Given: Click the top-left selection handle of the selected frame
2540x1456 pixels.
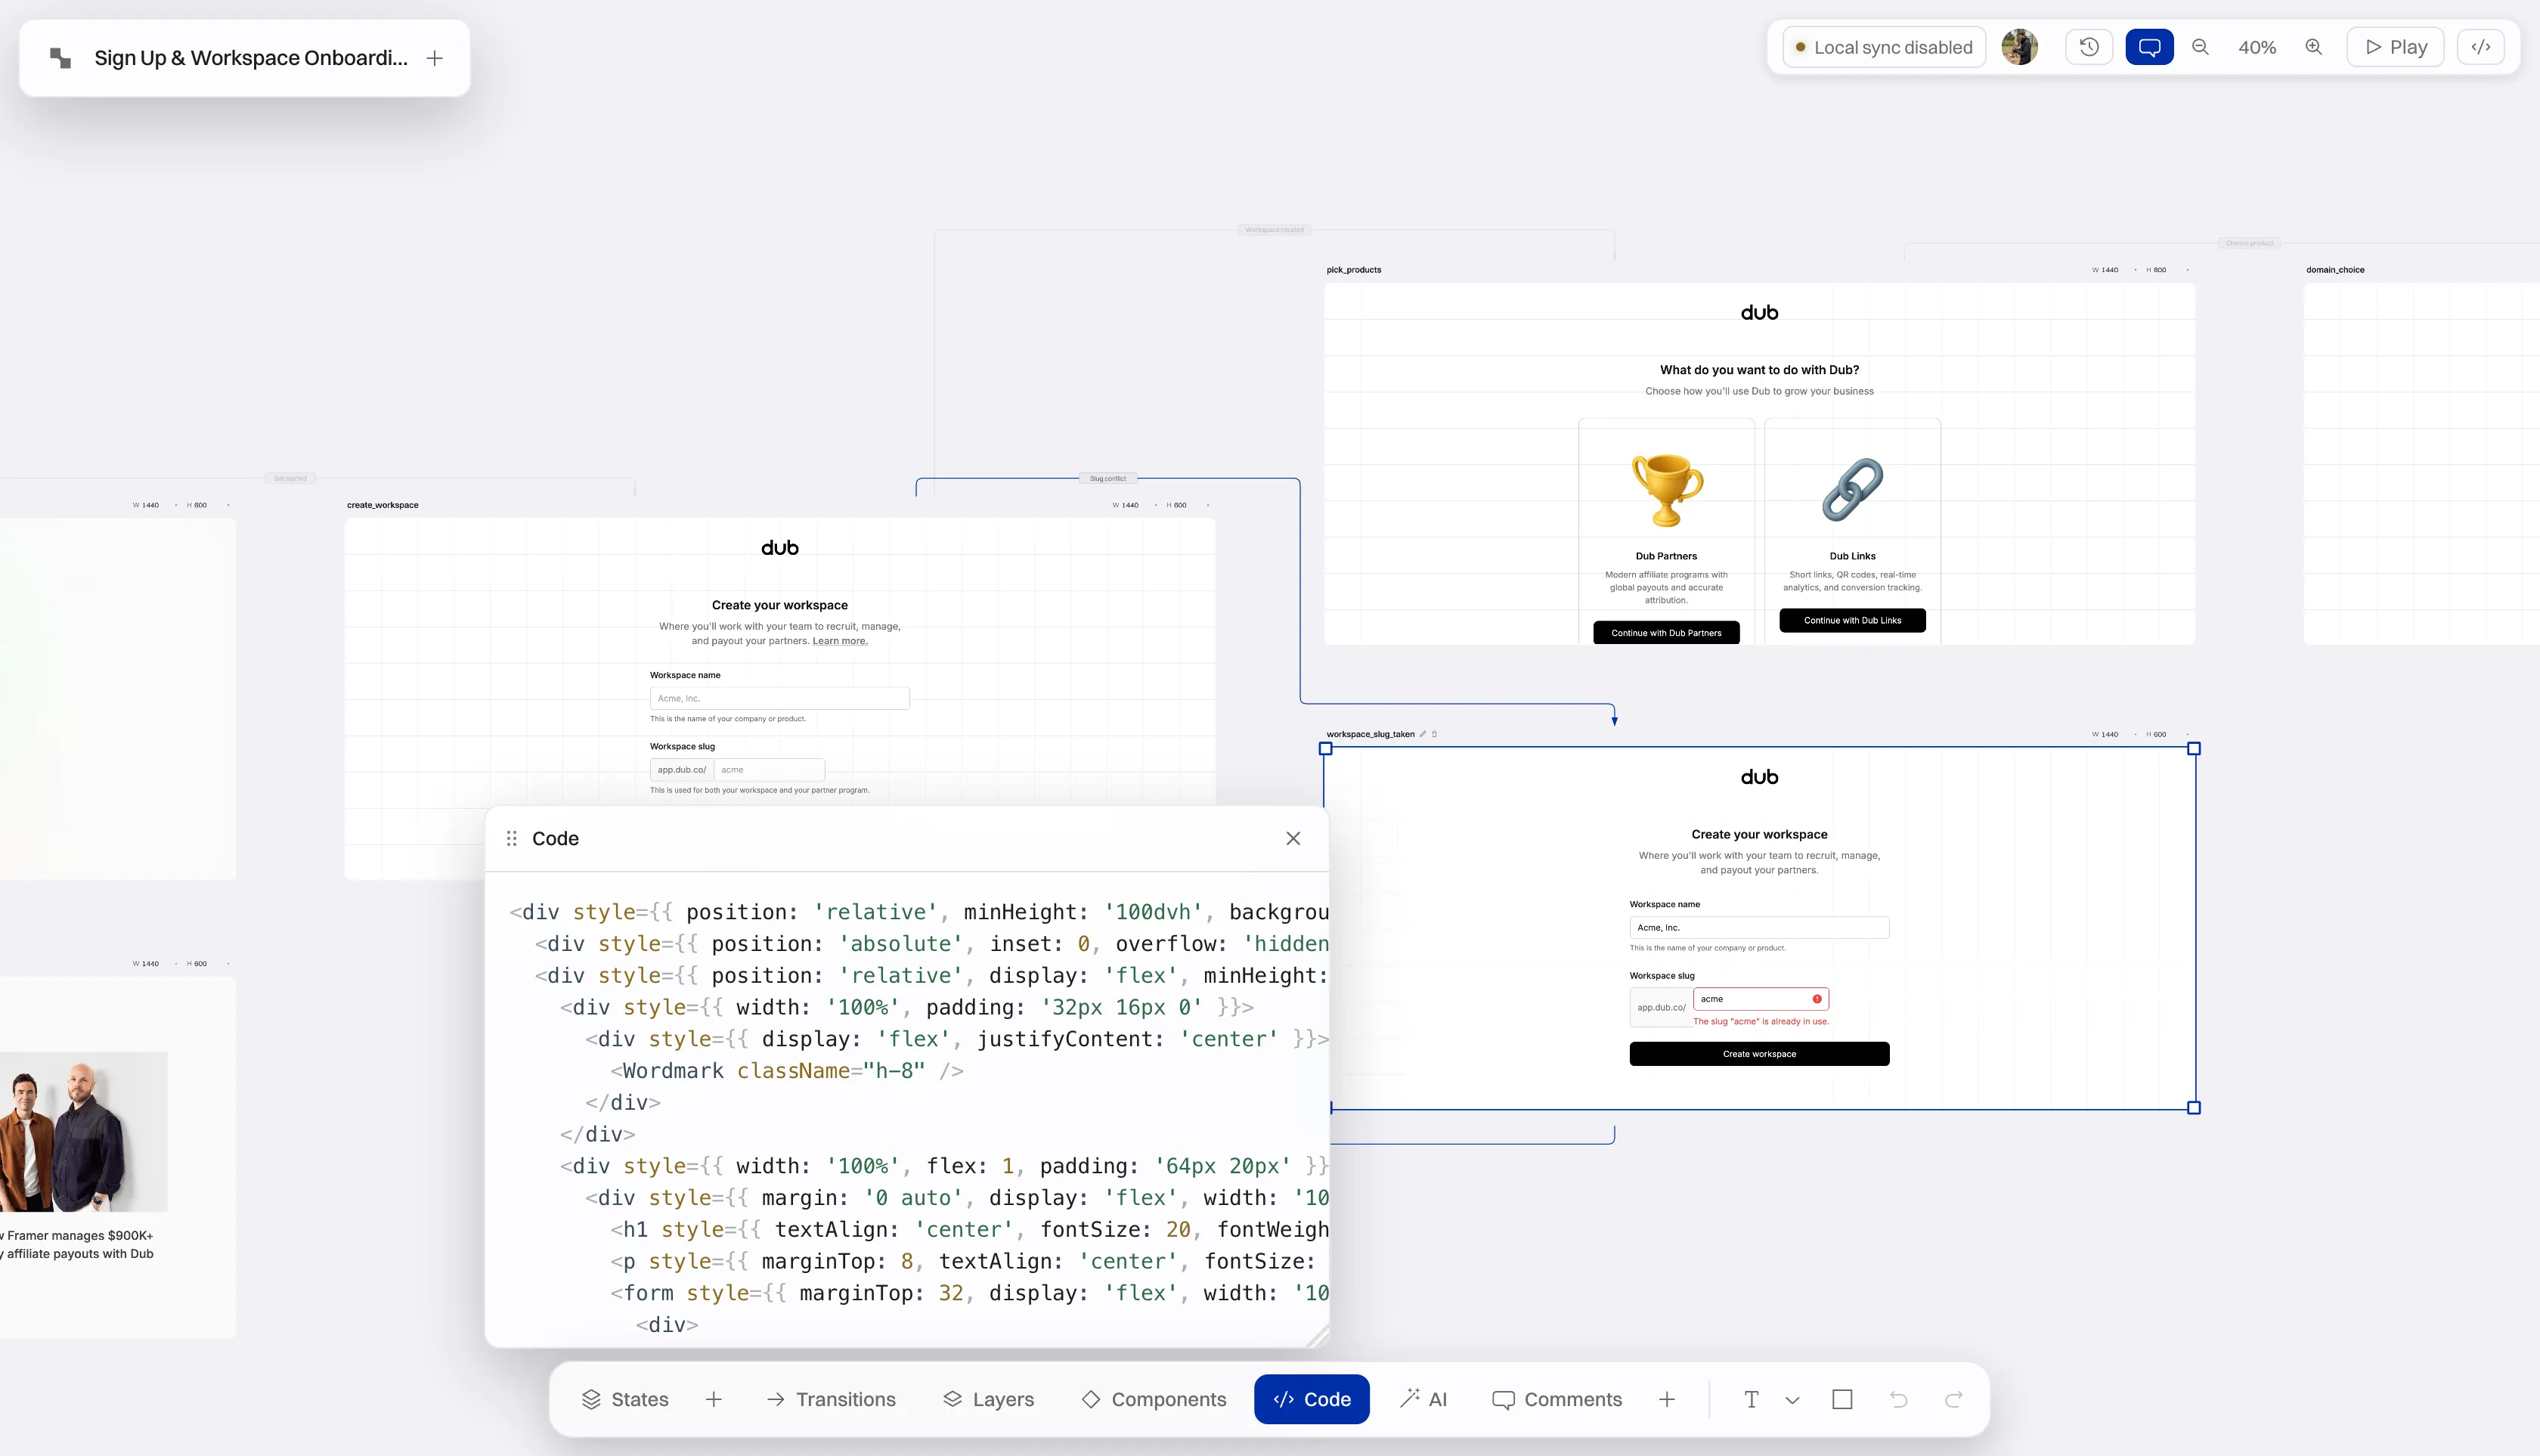Looking at the screenshot, I should click(x=1326, y=748).
